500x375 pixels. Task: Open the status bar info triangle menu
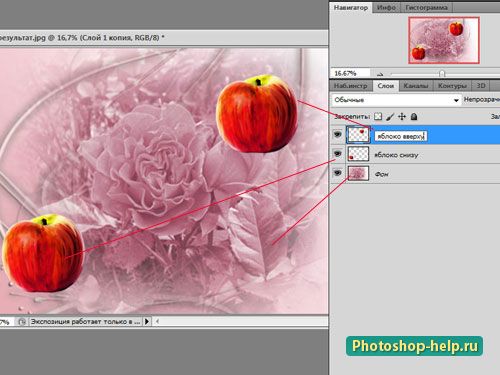[147, 322]
